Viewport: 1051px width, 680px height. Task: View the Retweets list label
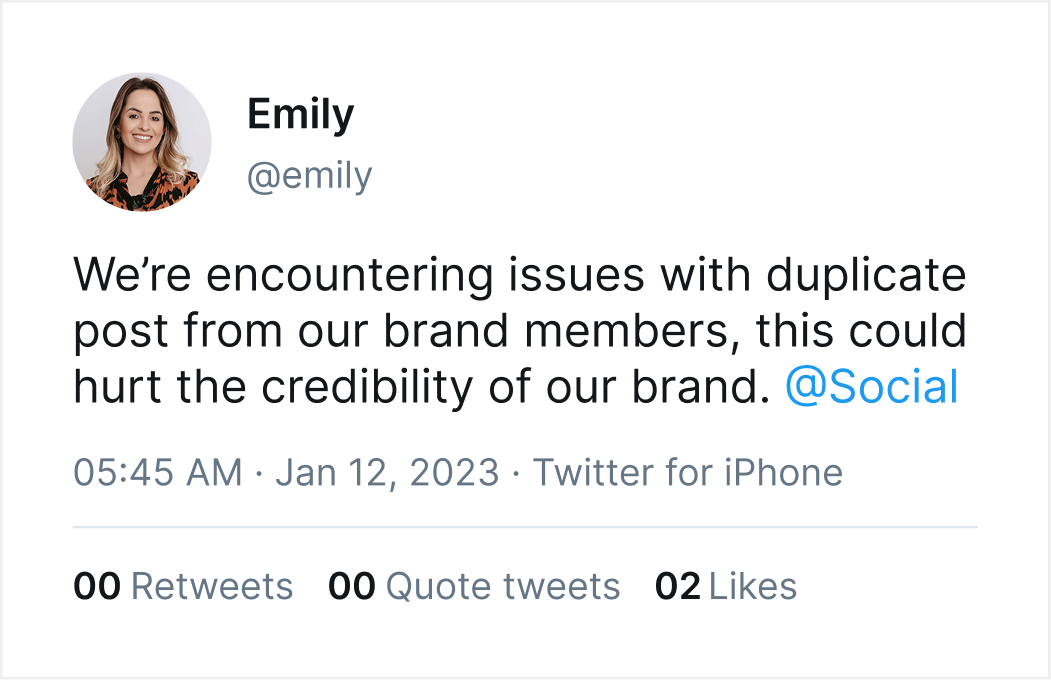point(212,586)
